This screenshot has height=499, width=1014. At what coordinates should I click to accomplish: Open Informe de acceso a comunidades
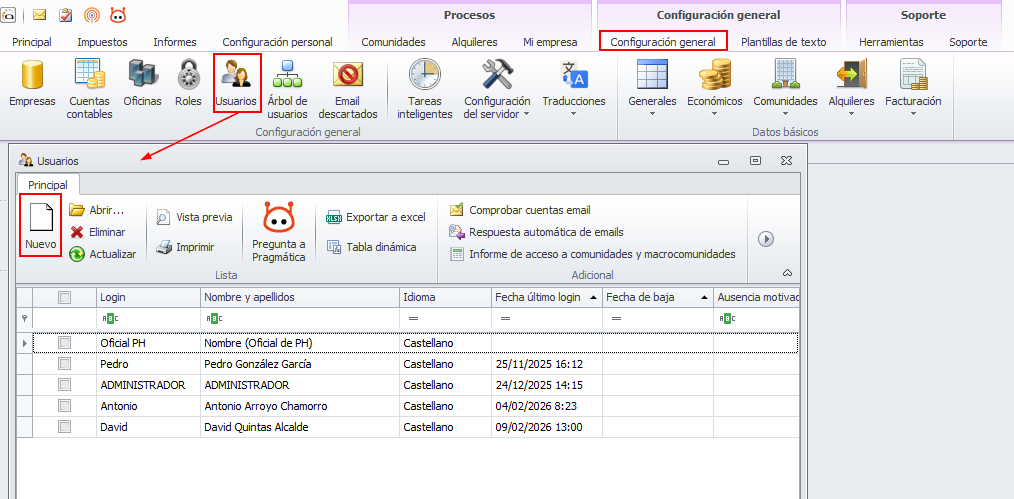coord(592,254)
